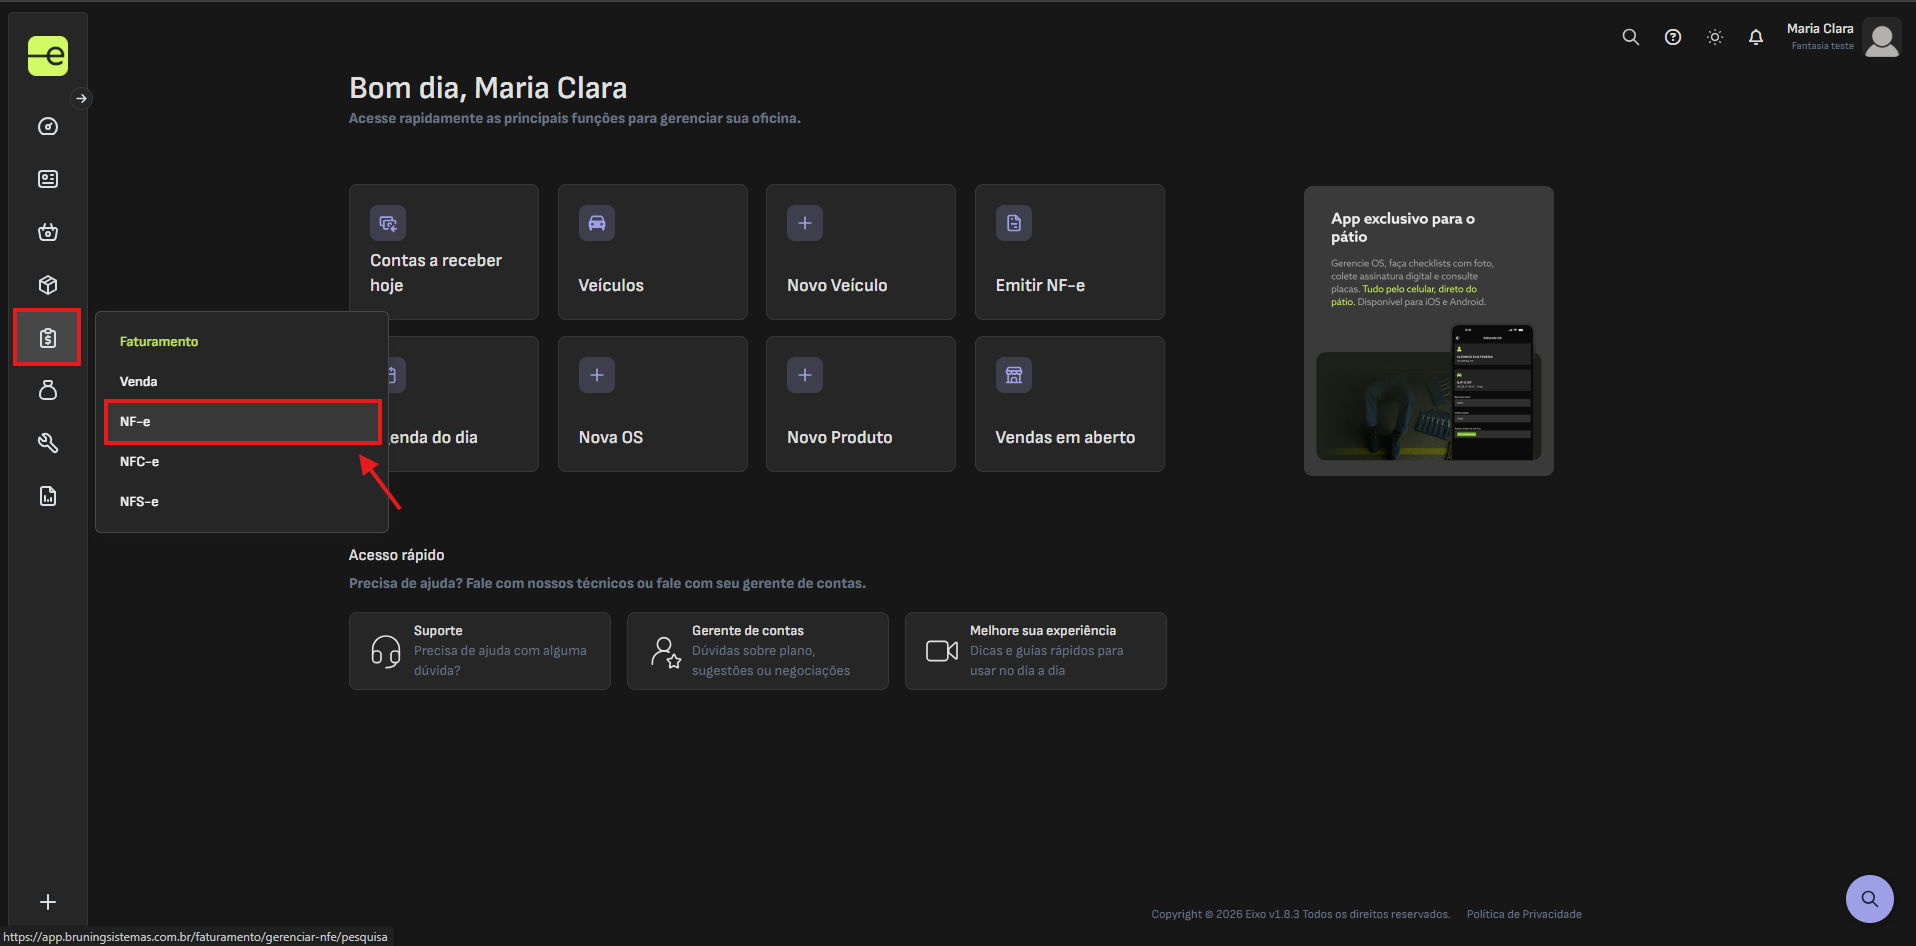Expand the sidebar with arrow button
This screenshot has width=1916, height=946.
click(82, 98)
